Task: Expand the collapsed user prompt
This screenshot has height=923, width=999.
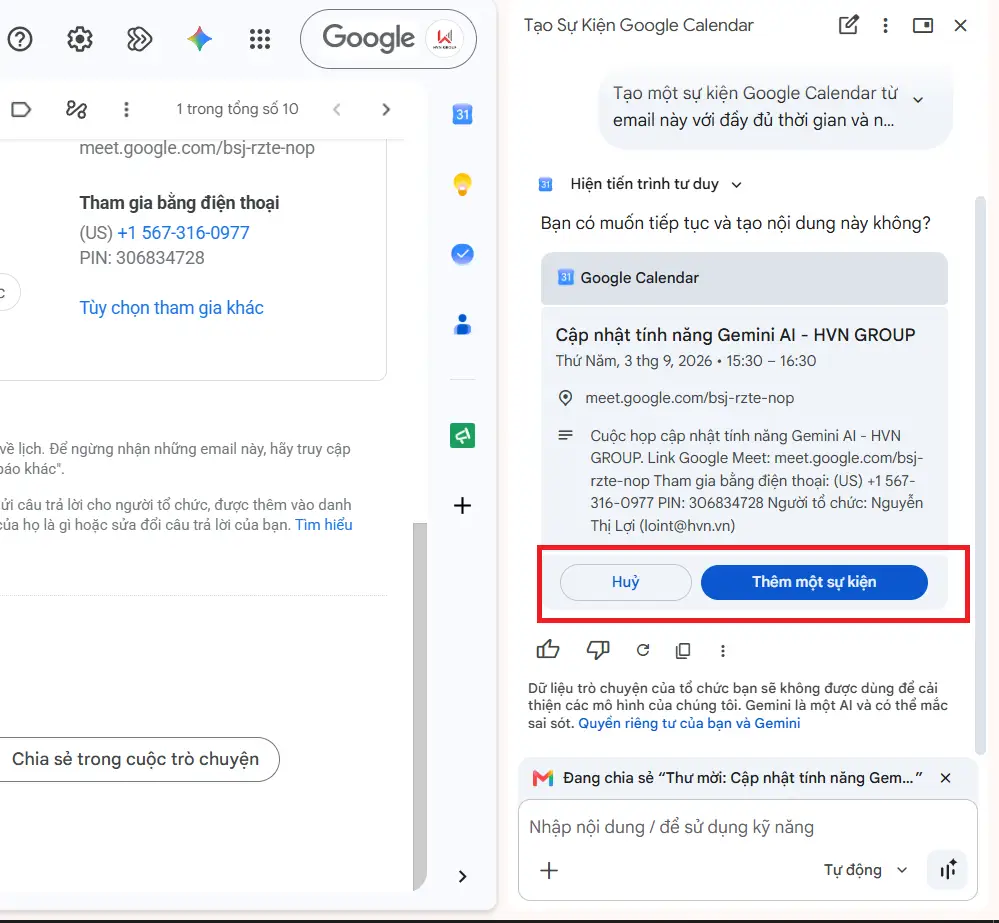Action: click(x=918, y=100)
